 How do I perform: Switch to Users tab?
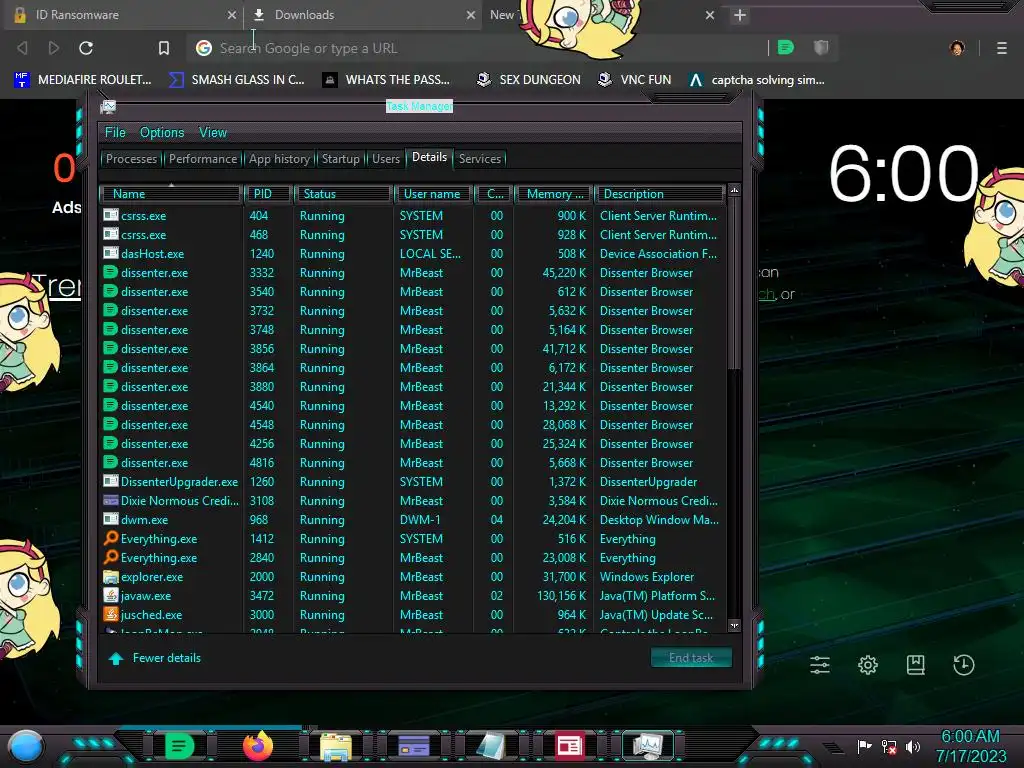click(386, 159)
